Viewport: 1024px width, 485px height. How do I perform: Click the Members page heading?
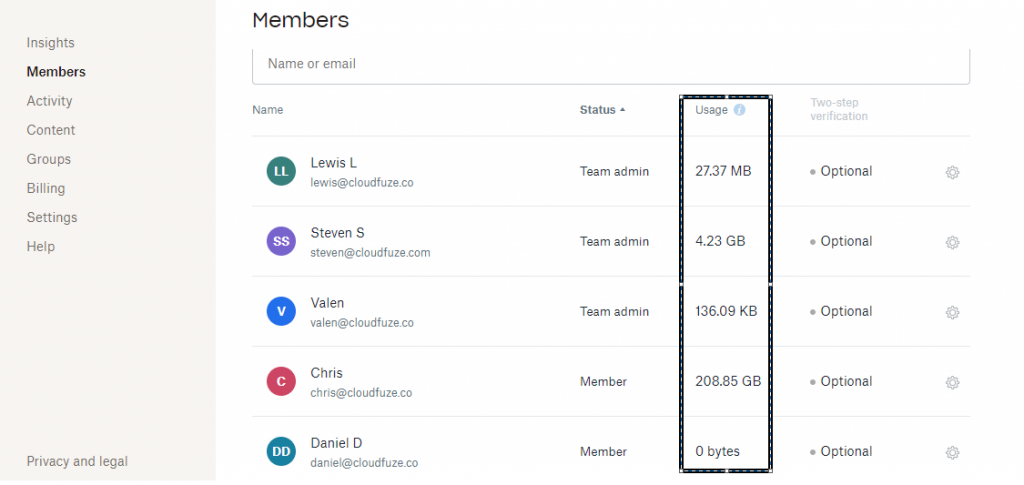coord(300,20)
